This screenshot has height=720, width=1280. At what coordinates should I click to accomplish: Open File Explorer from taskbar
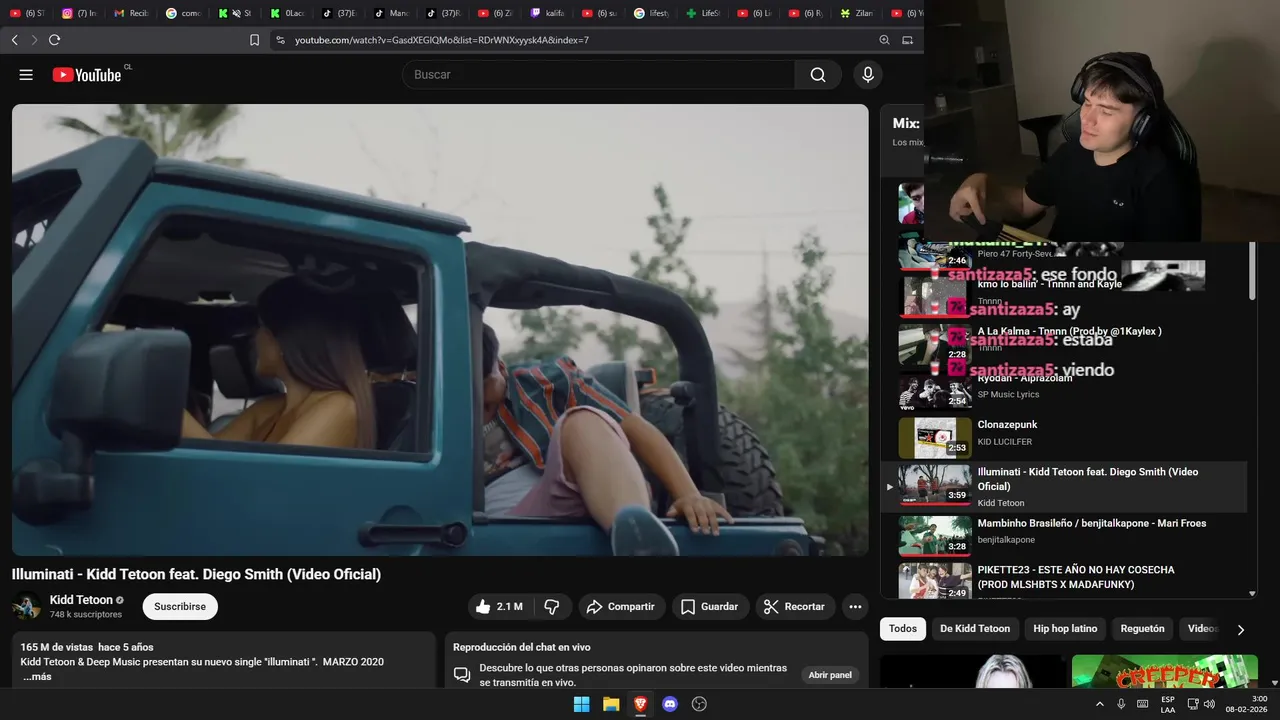(x=611, y=704)
